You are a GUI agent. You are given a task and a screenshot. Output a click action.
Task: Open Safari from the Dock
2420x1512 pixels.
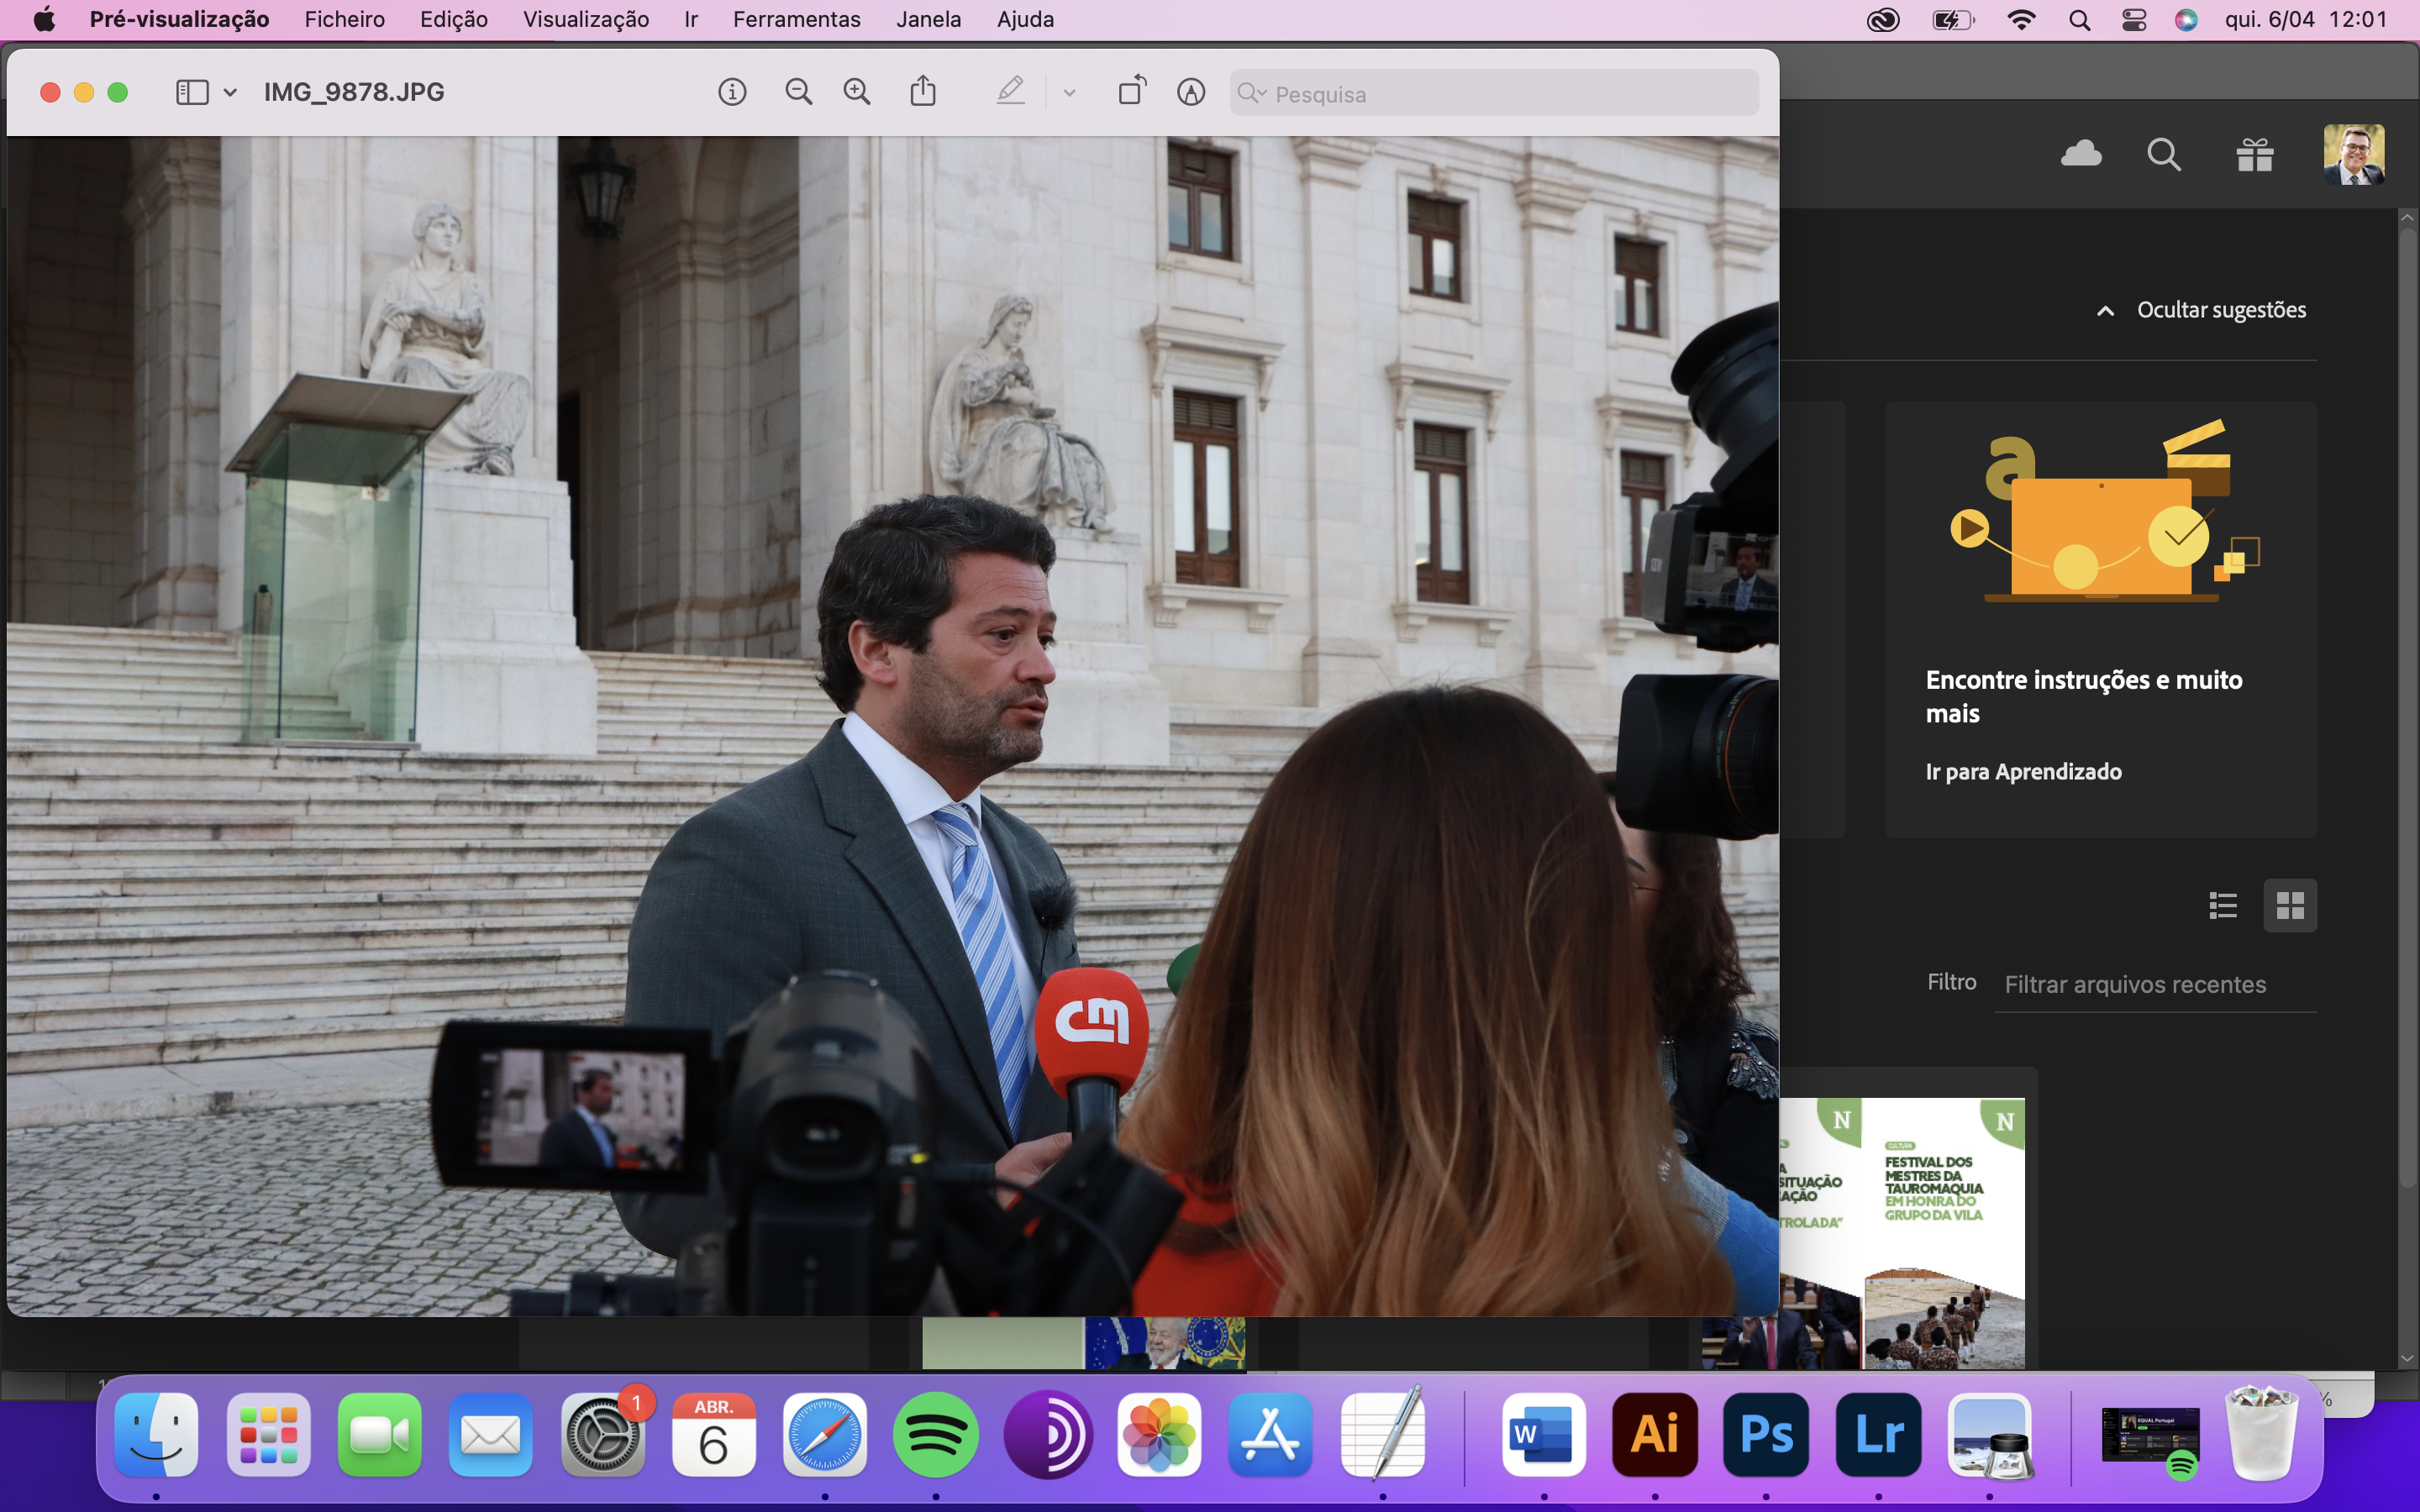coord(825,1435)
